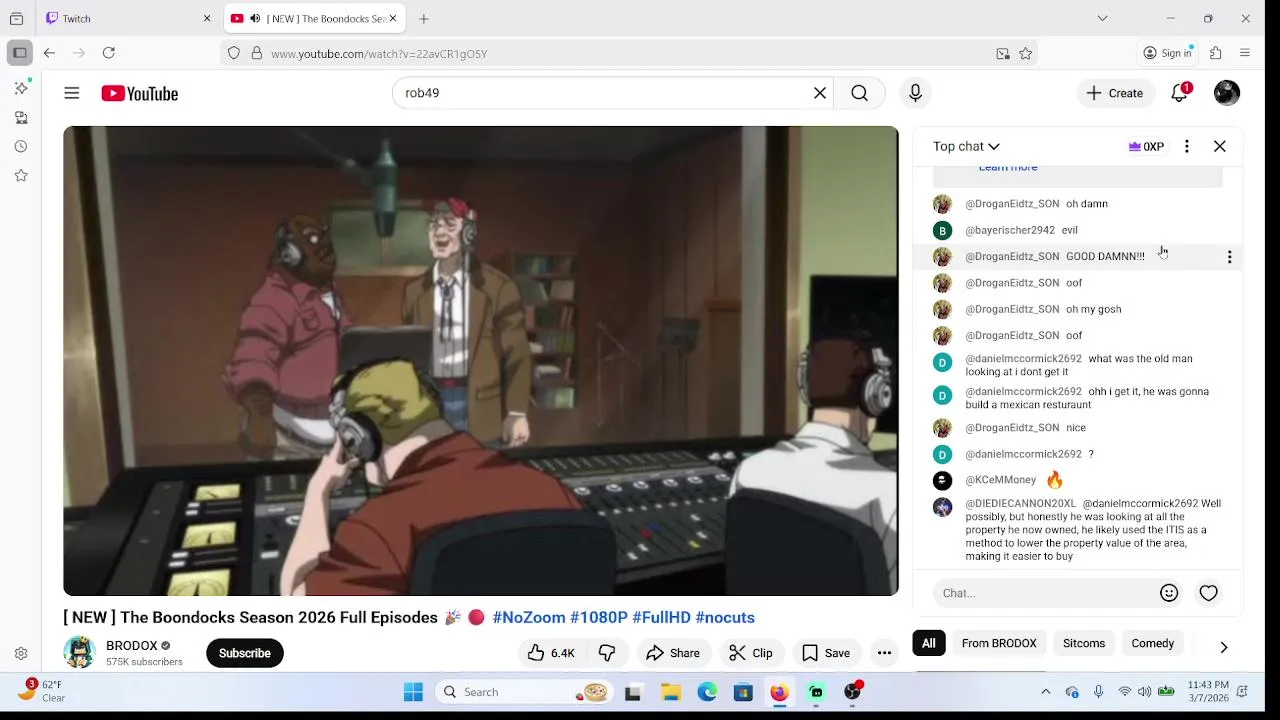Select the Sitcoms chip

1084,643
